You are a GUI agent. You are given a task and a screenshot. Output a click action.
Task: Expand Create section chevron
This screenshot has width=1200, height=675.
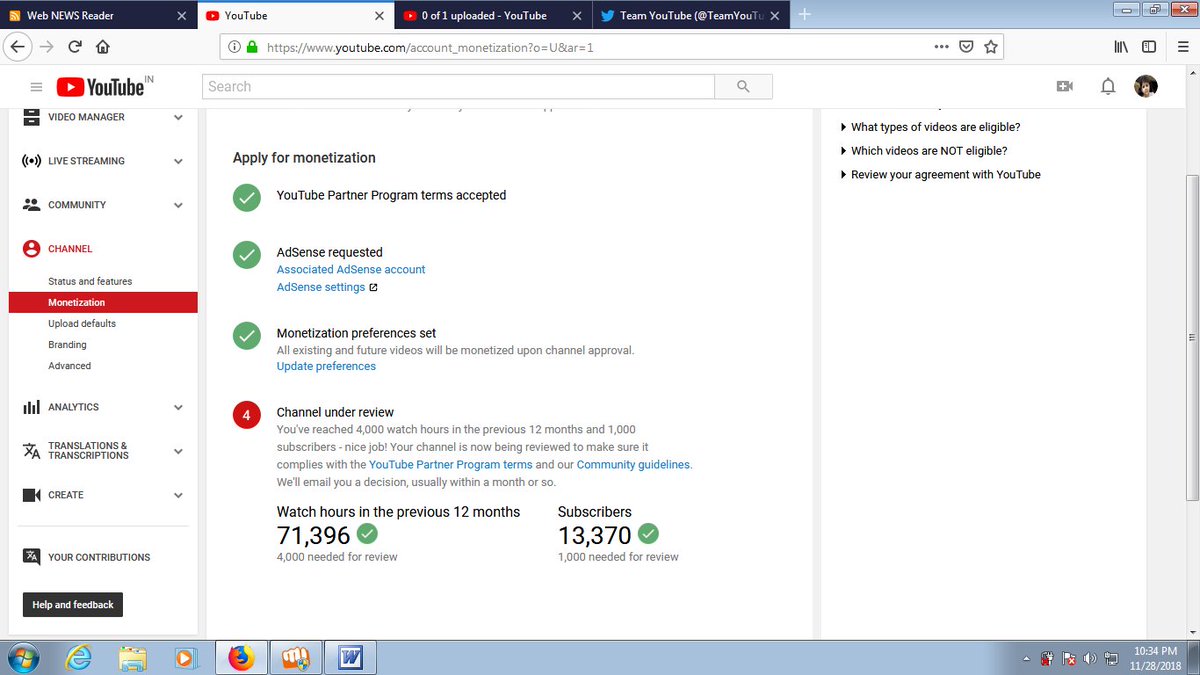pos(178,495)
